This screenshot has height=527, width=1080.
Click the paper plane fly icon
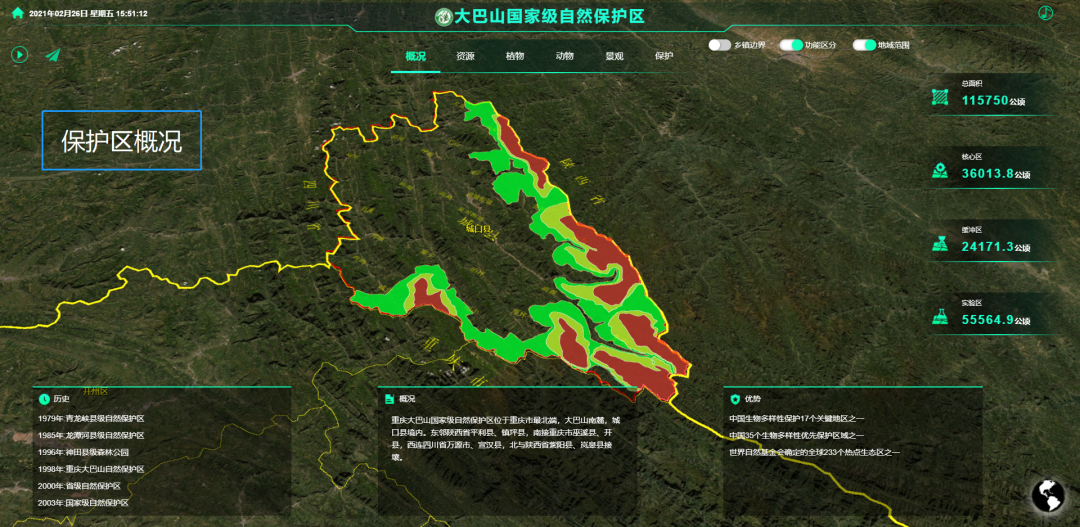pyautogui.click(x=54, y=54)
